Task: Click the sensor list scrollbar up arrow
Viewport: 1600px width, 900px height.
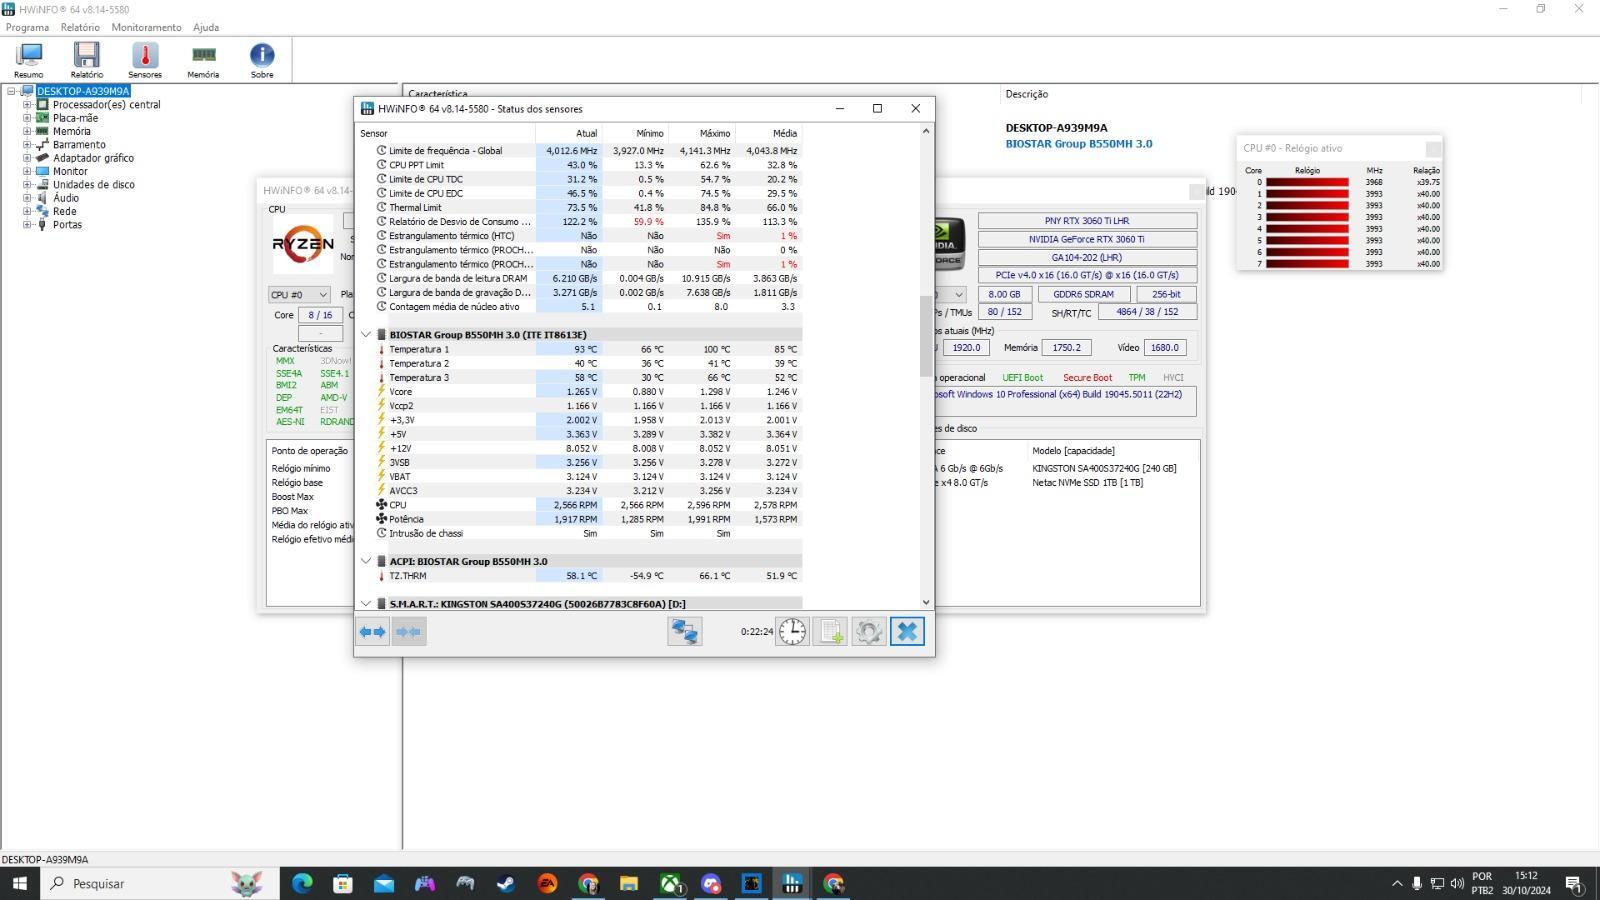Action: point(926,131)
